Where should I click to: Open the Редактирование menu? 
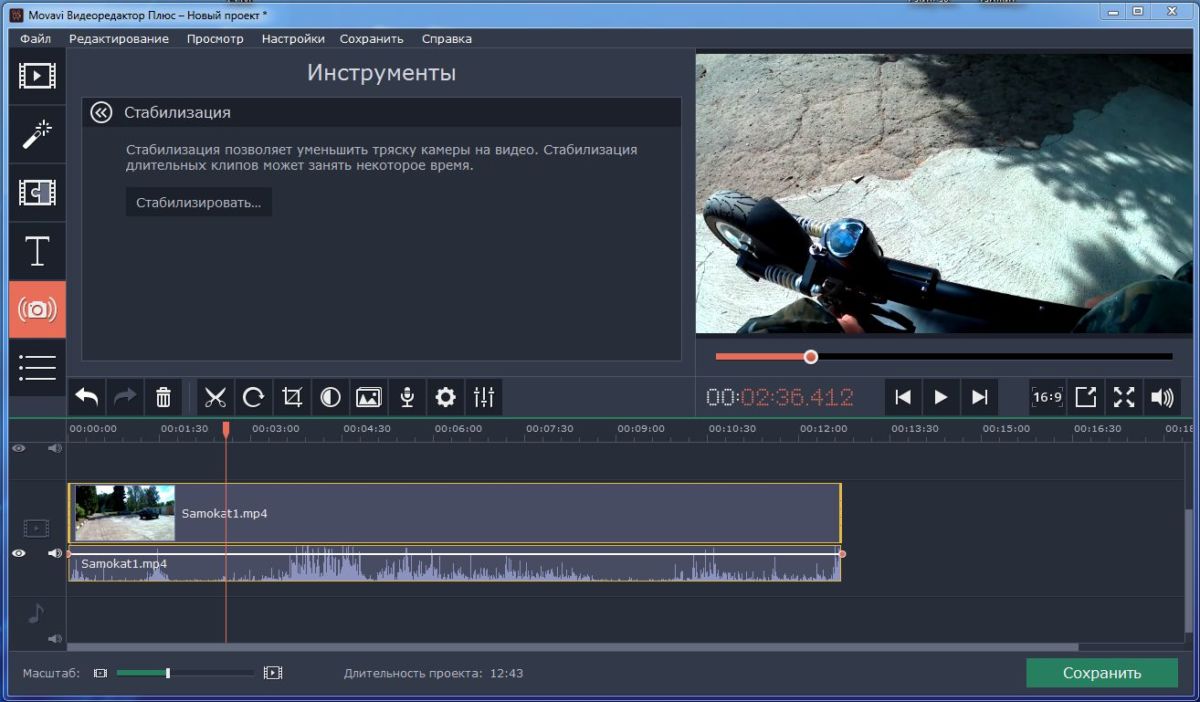(118, 39)
